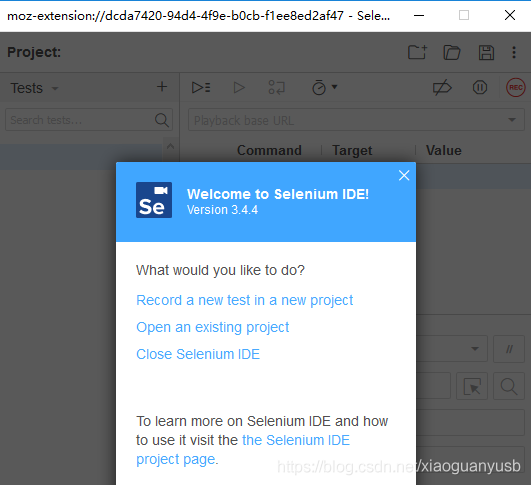Close the Selenium IDE window
This screenshot has width=531, height=485.
[x=510, y=15]
